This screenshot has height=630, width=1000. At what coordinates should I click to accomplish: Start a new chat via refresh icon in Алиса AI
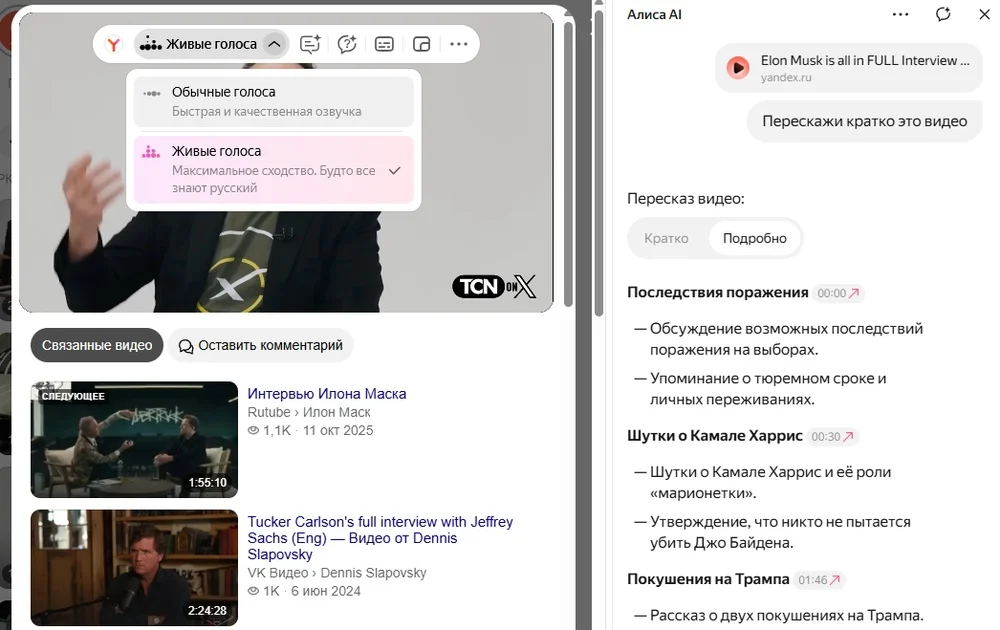click(x=943, y=14)
